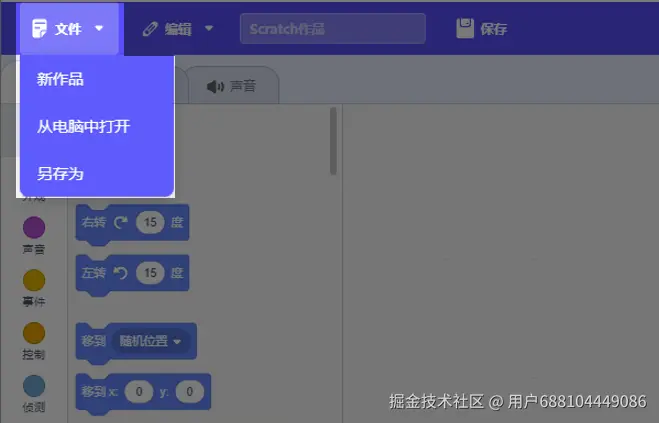659x423 pixels.
Task: Click the speaker icon on 声音 tab
Action: pyautogui.click(x=215, y=87)
